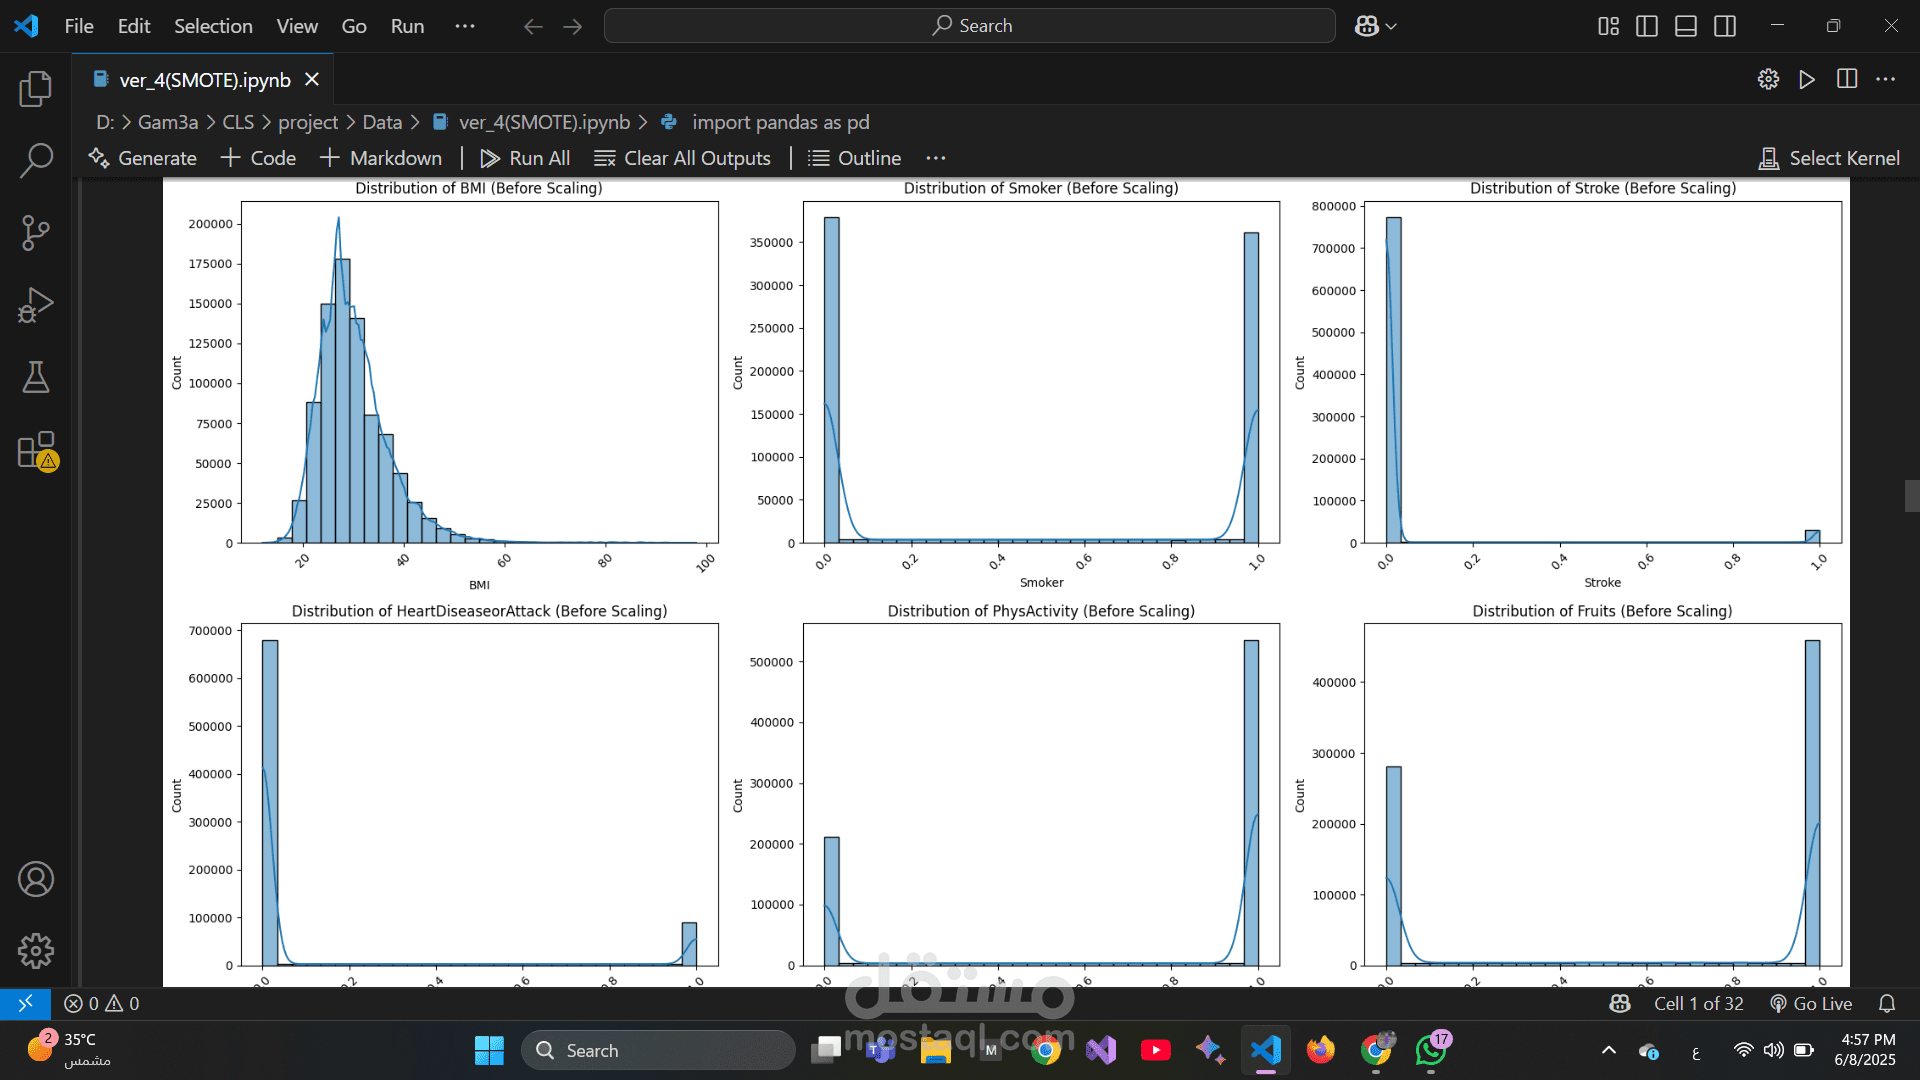The height and width of the screenshot is (1080, 1920).
Task: Toggle the secondary side bar layout button
Action: click(1725, 26)
